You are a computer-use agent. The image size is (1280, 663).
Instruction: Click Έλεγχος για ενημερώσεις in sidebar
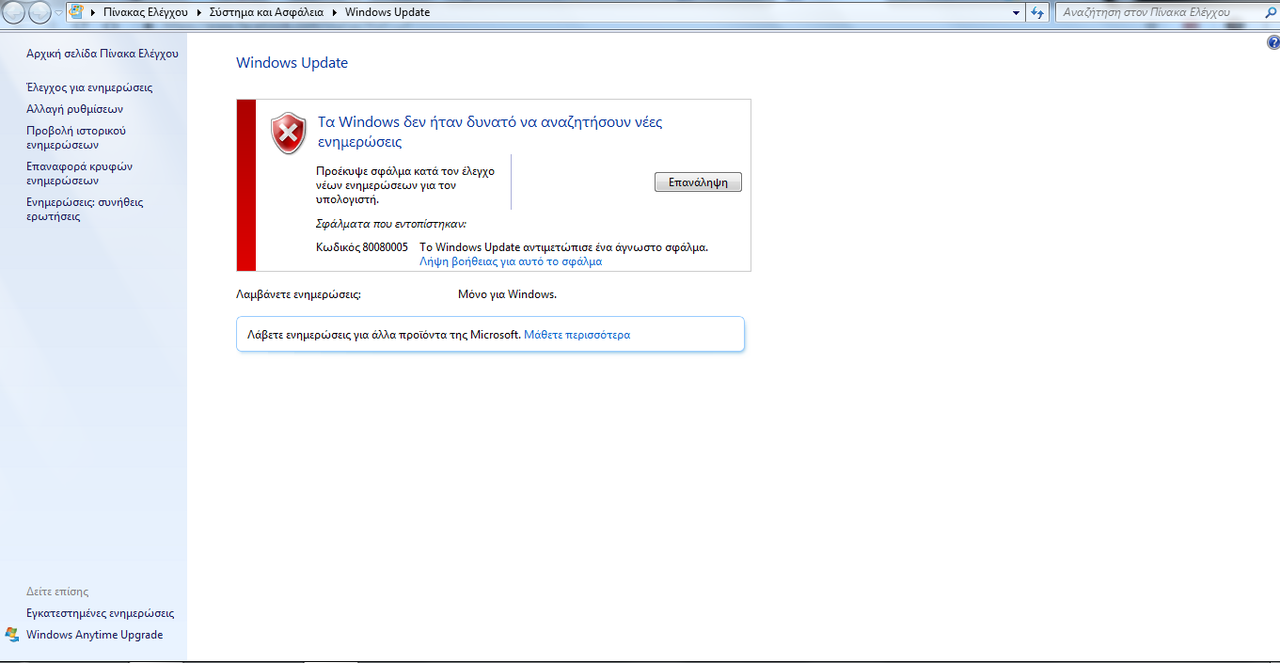(x=89, y=88)
